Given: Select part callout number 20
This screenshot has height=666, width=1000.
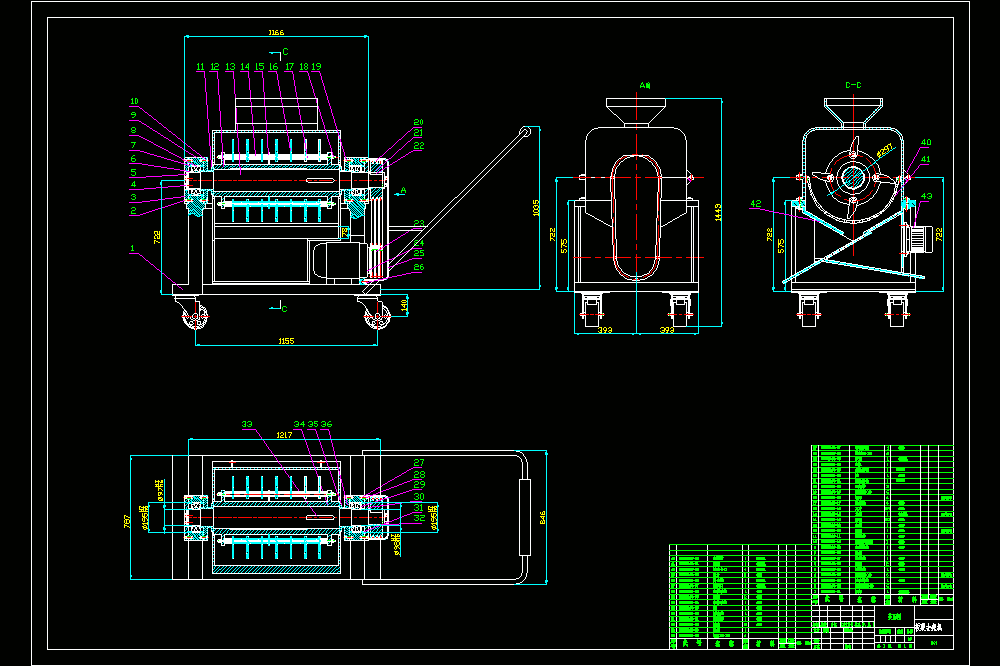Looking at the screenshot, I should point(418,122).
